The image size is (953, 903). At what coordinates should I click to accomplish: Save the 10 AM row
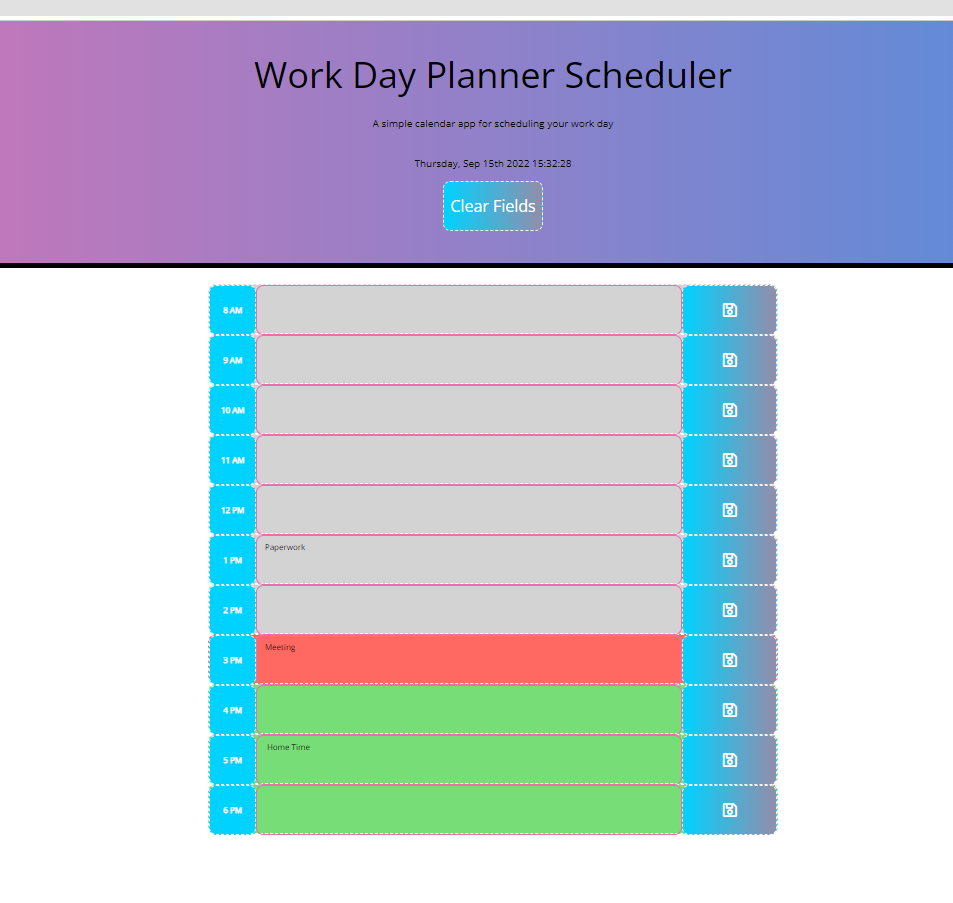click(x=729, y=409)
